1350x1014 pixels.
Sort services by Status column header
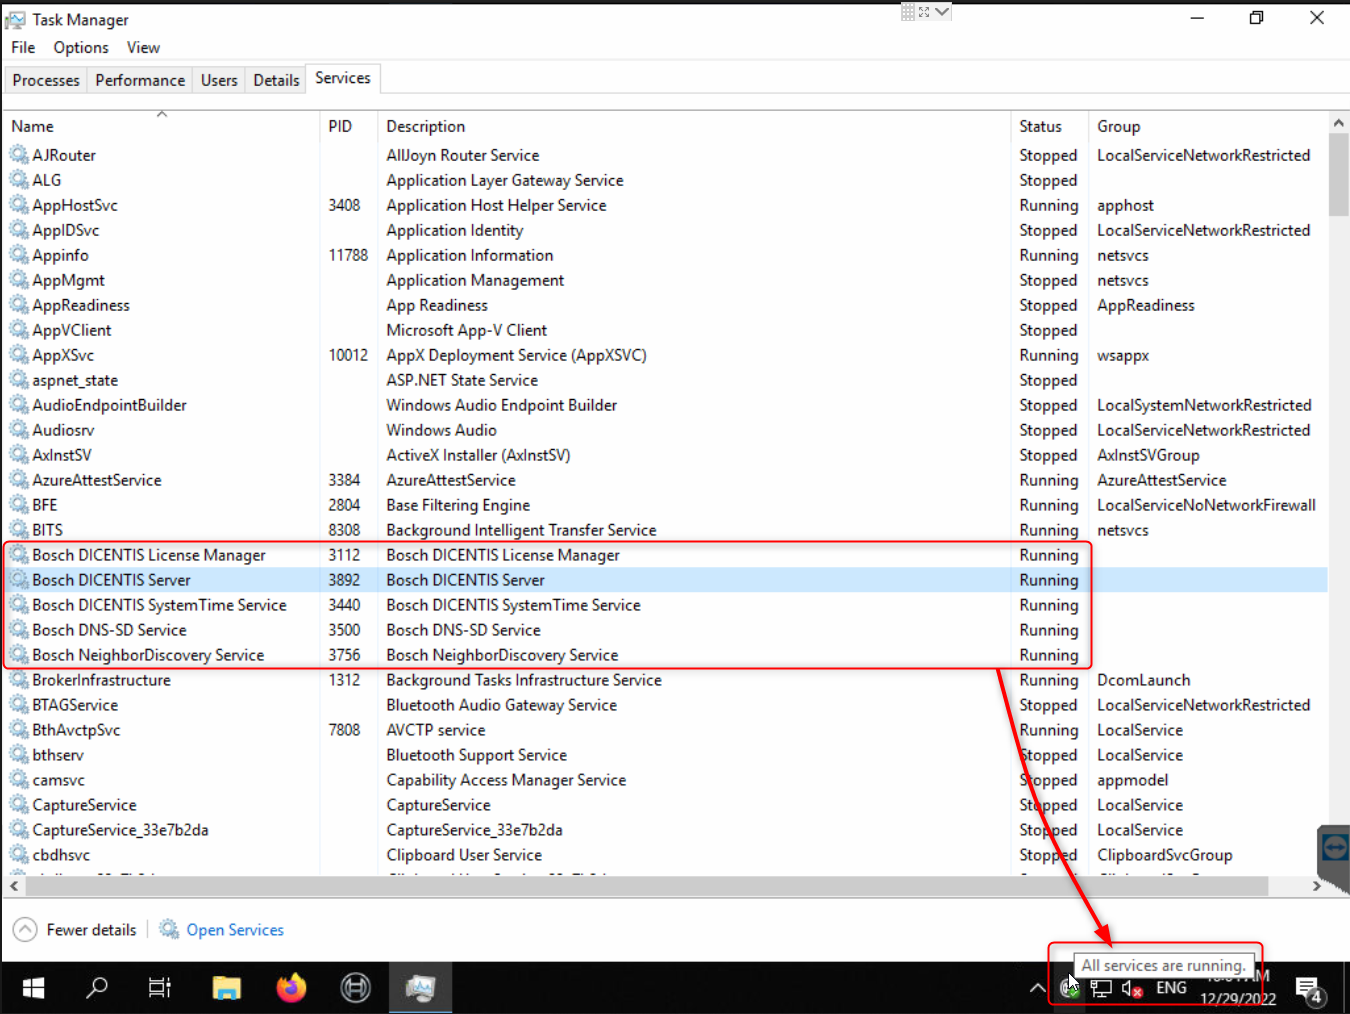(1040, 127)
